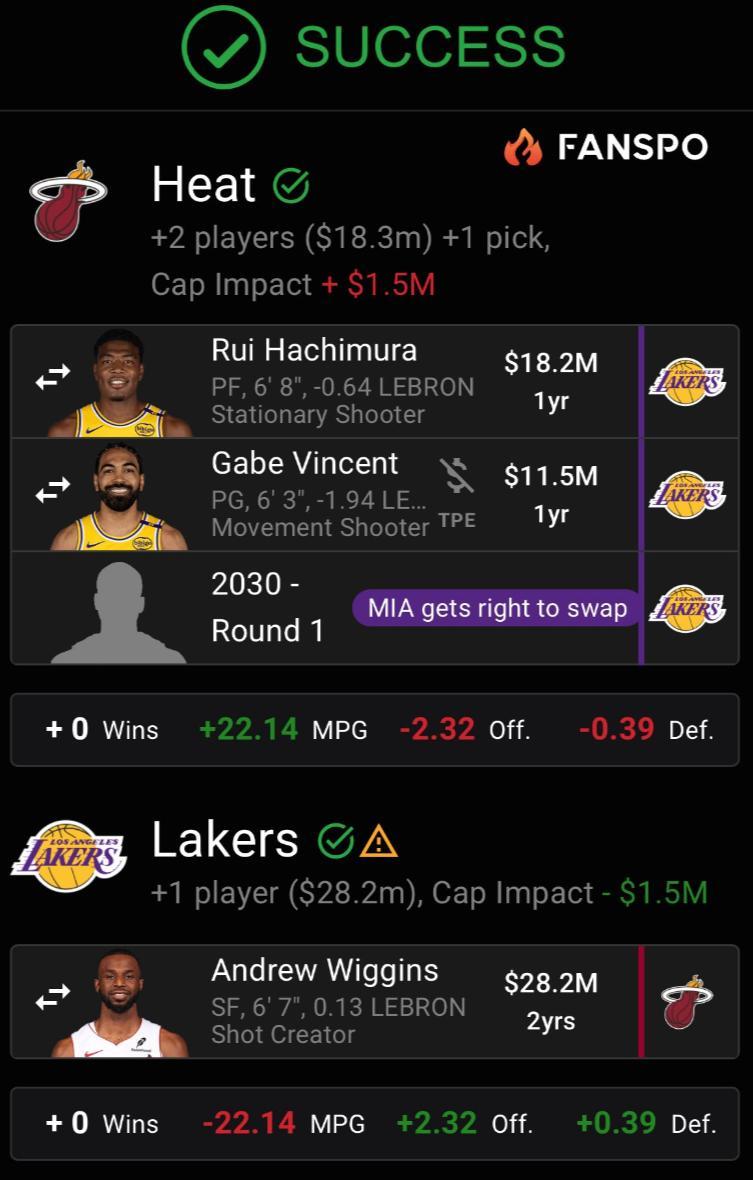This screenshot has height=1180, width=753.
Task: Click the "MIA gets right to swap" badge
Action: [497, 607]
